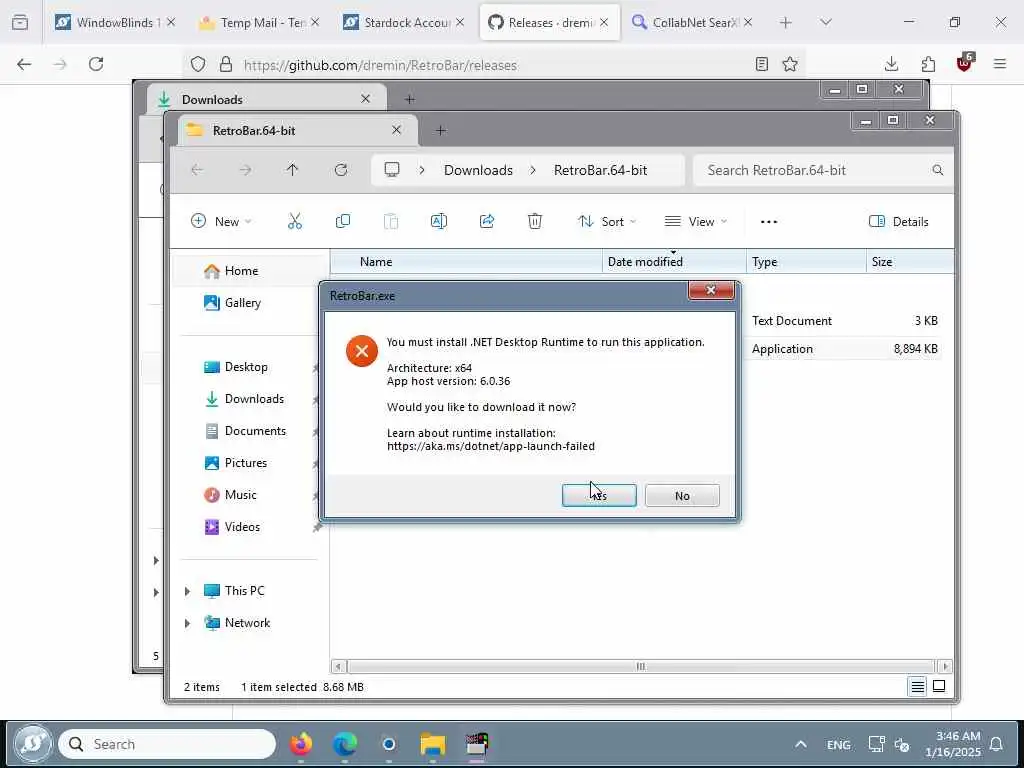Toggle the Details pane button
Image resolution: width=1024 pixels, height=768 pixels.
899,221
